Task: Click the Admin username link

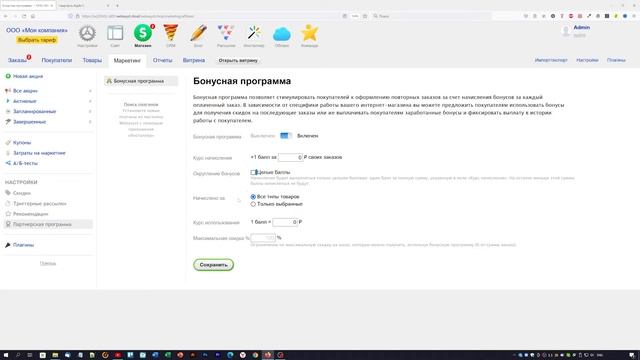Action: (x=582, y=27)
